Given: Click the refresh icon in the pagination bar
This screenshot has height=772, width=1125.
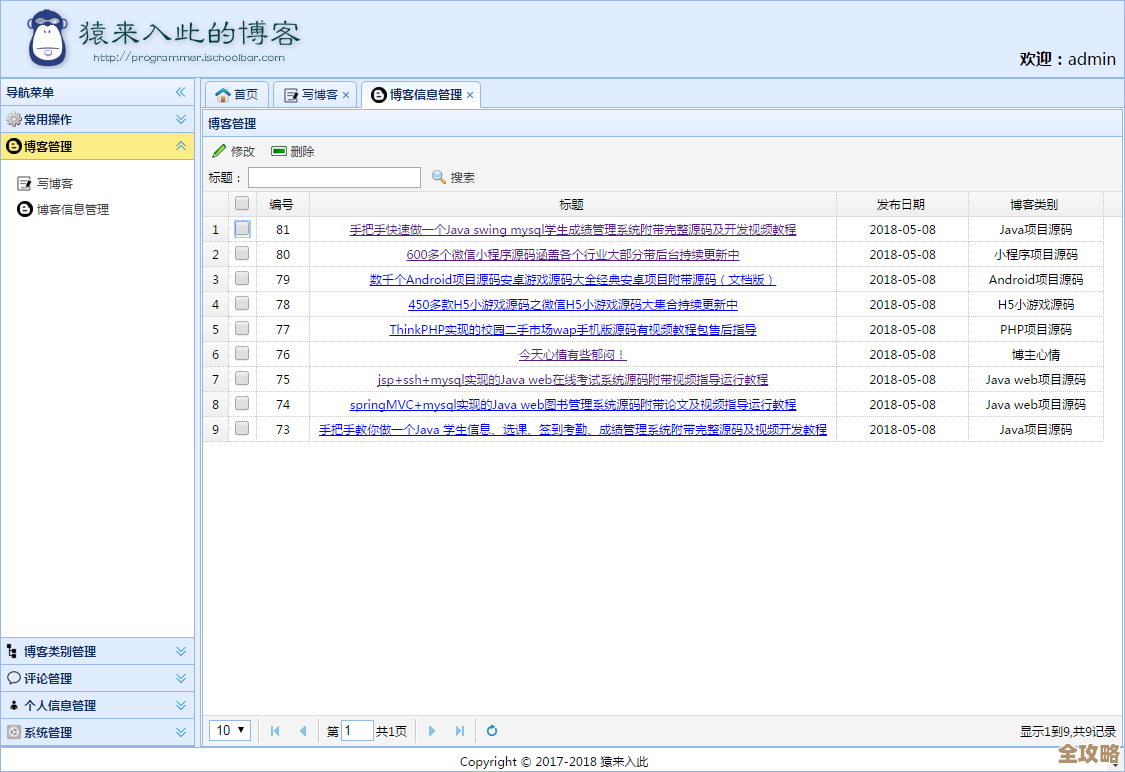Looking at the screenshot, I should click(491, 731).
